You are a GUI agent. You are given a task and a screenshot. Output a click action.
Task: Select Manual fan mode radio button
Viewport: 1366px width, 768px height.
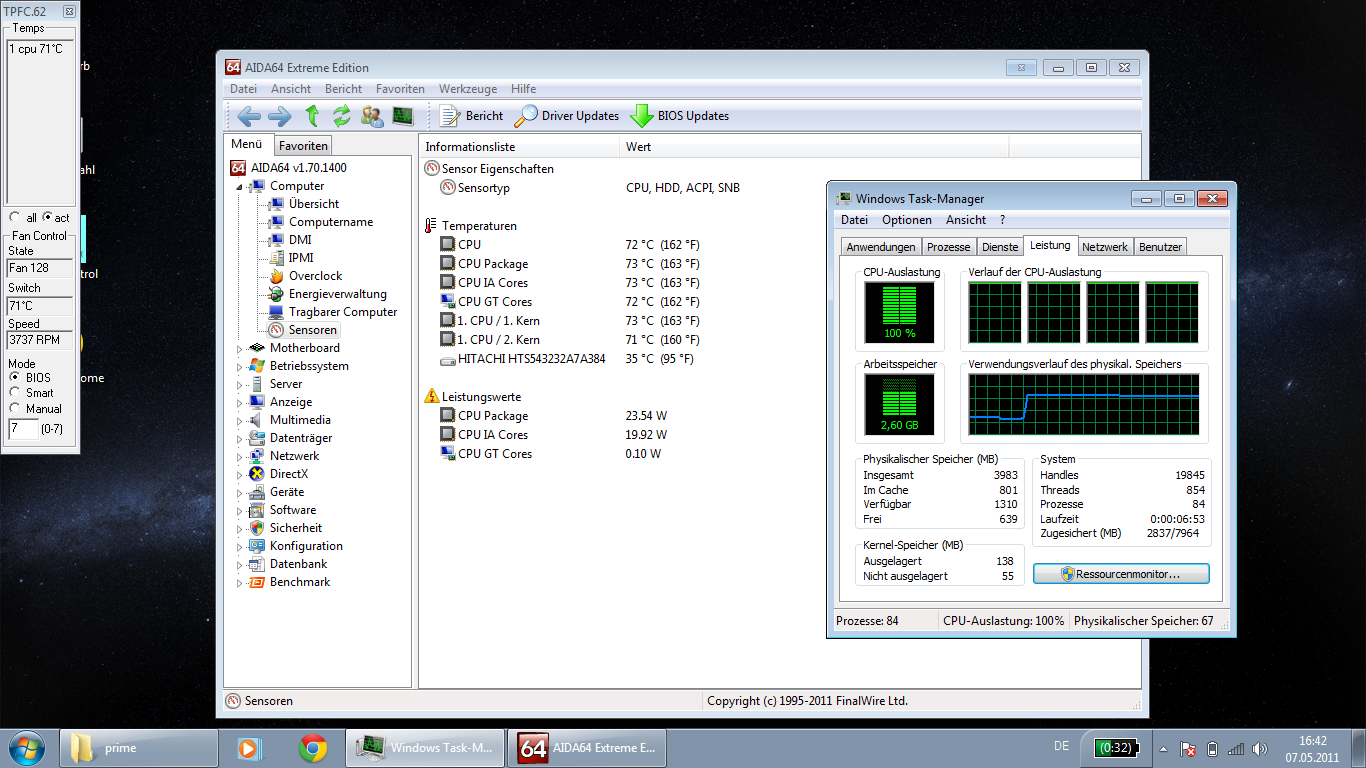(15, 408)
